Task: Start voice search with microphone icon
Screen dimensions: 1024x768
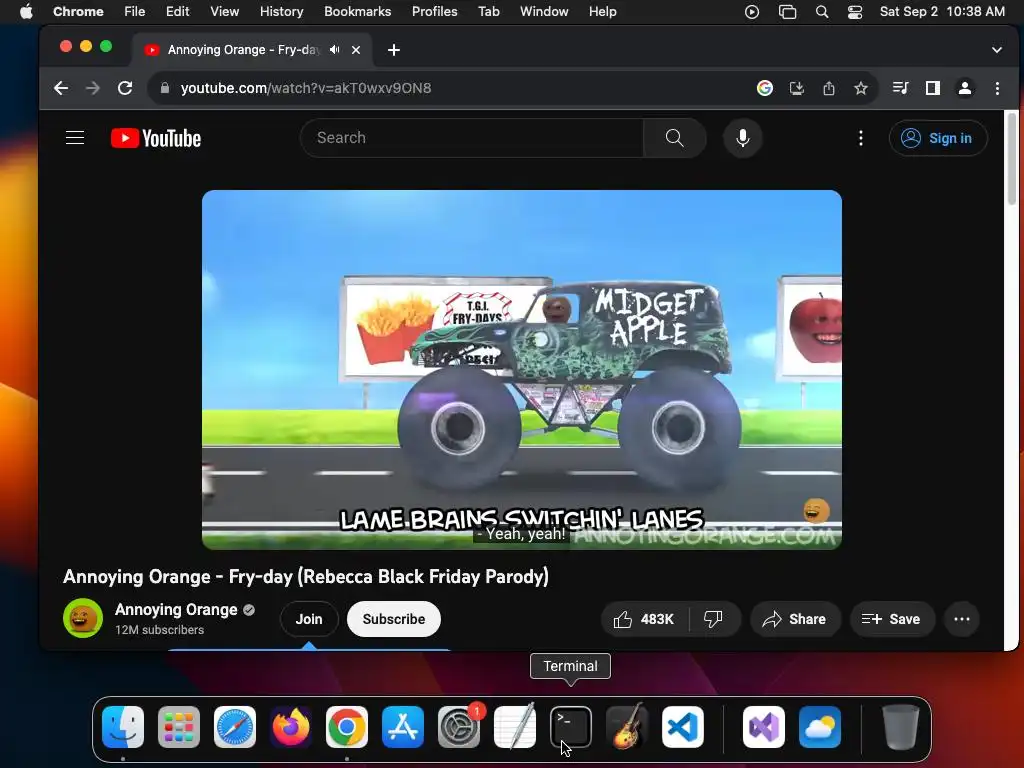Action: (743, 138)
